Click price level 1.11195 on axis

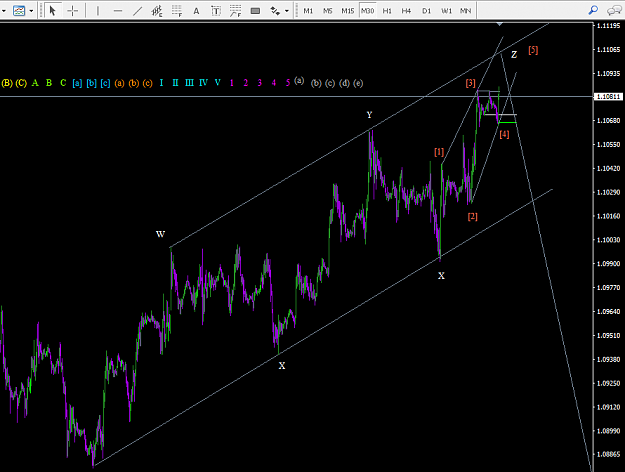click(609, 26)
